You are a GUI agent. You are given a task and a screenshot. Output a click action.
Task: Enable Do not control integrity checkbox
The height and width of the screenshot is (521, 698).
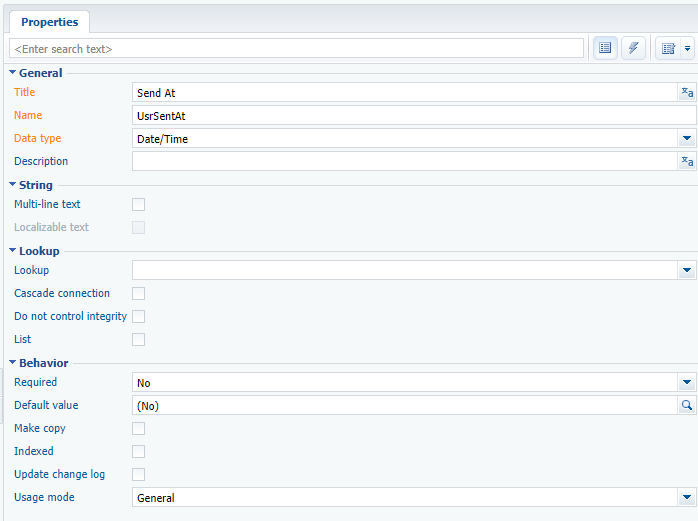pyautogui.click(x=138, y=316)
